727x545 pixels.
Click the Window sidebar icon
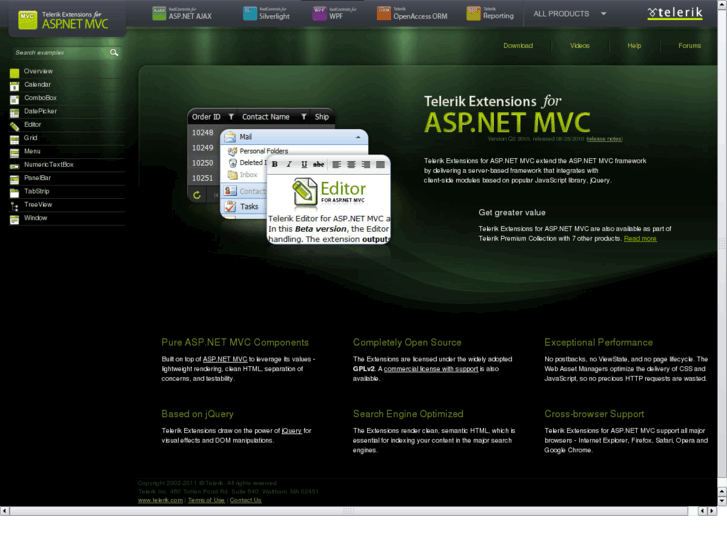point(14,219)
